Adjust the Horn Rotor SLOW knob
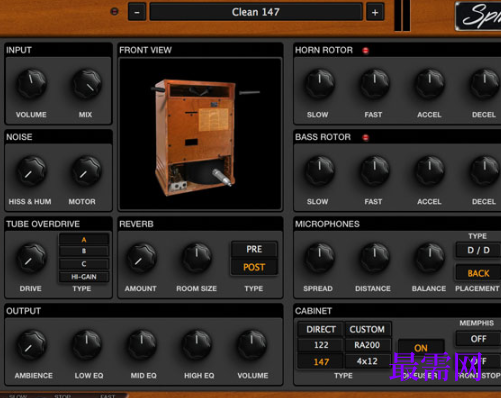The height and width of the screenshot is (398, 501). pos(319,84)
